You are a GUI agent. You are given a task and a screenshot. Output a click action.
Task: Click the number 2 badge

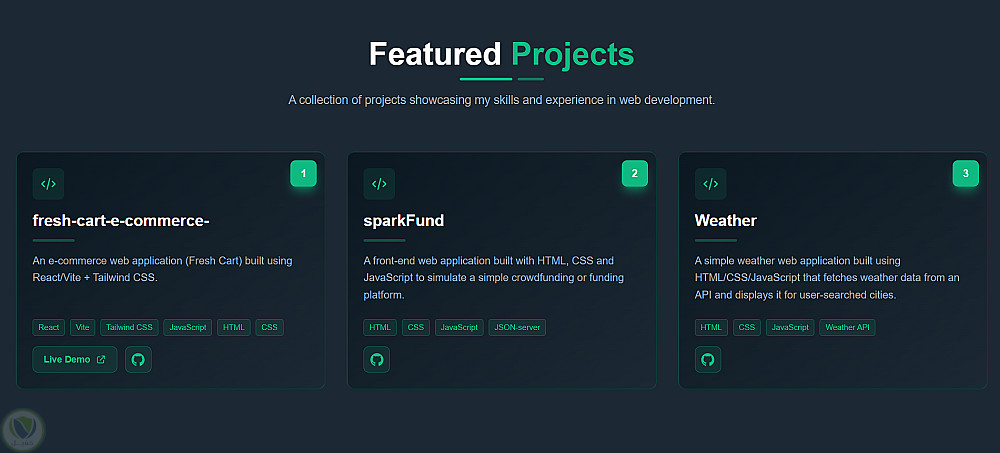pos(634,174)
